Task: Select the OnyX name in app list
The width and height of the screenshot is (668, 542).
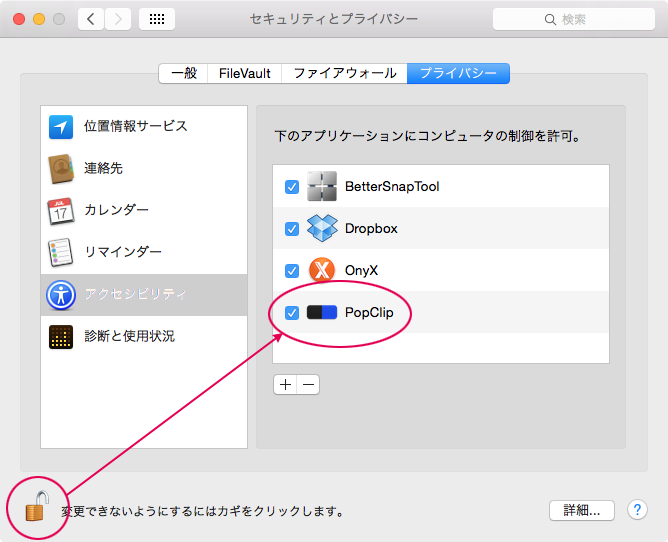Action: (361, 271)
